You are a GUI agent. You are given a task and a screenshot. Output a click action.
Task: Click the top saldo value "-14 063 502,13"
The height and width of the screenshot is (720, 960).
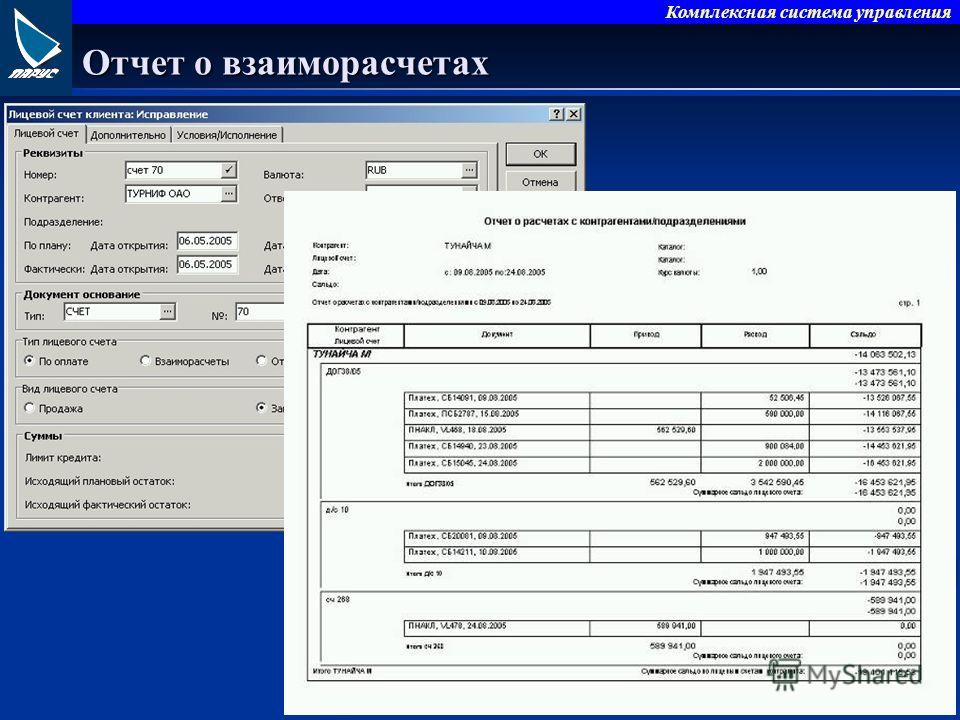tap(885, 355)
